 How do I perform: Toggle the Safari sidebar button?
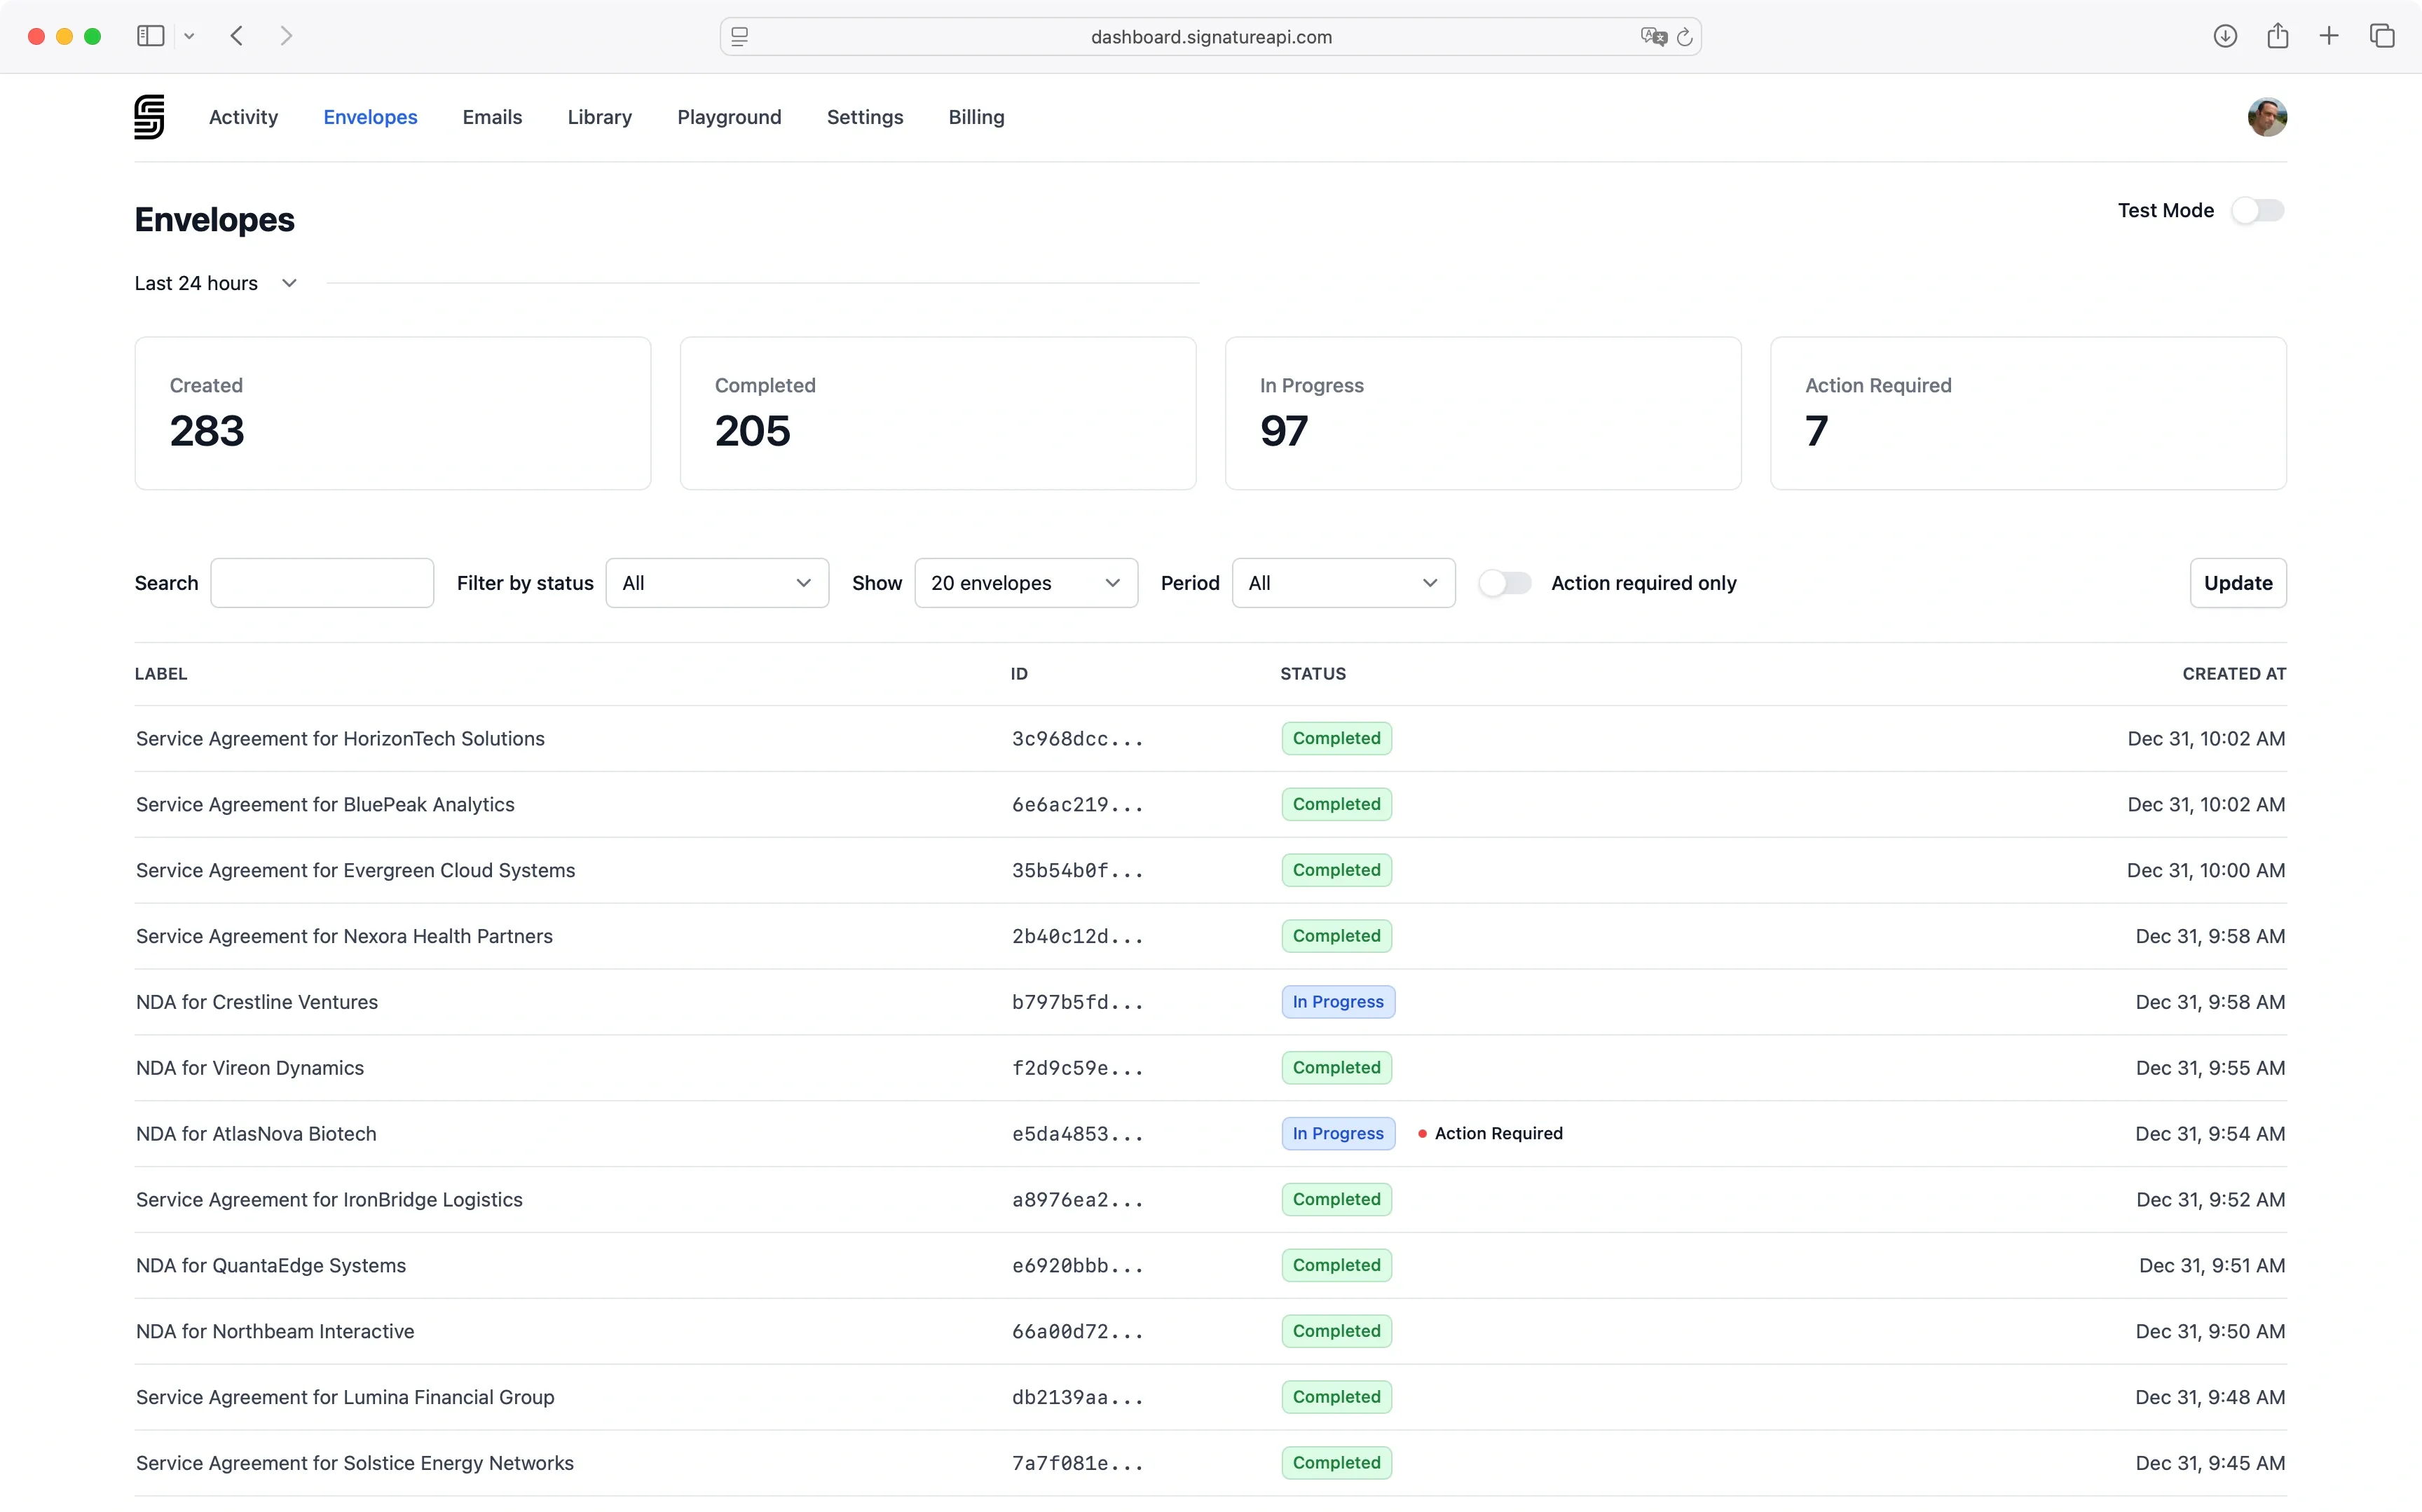point(151,36)
